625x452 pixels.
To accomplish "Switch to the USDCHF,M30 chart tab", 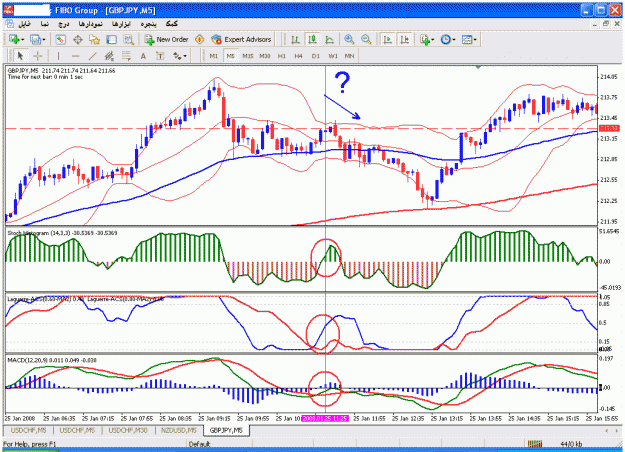I will coord(128,430).
